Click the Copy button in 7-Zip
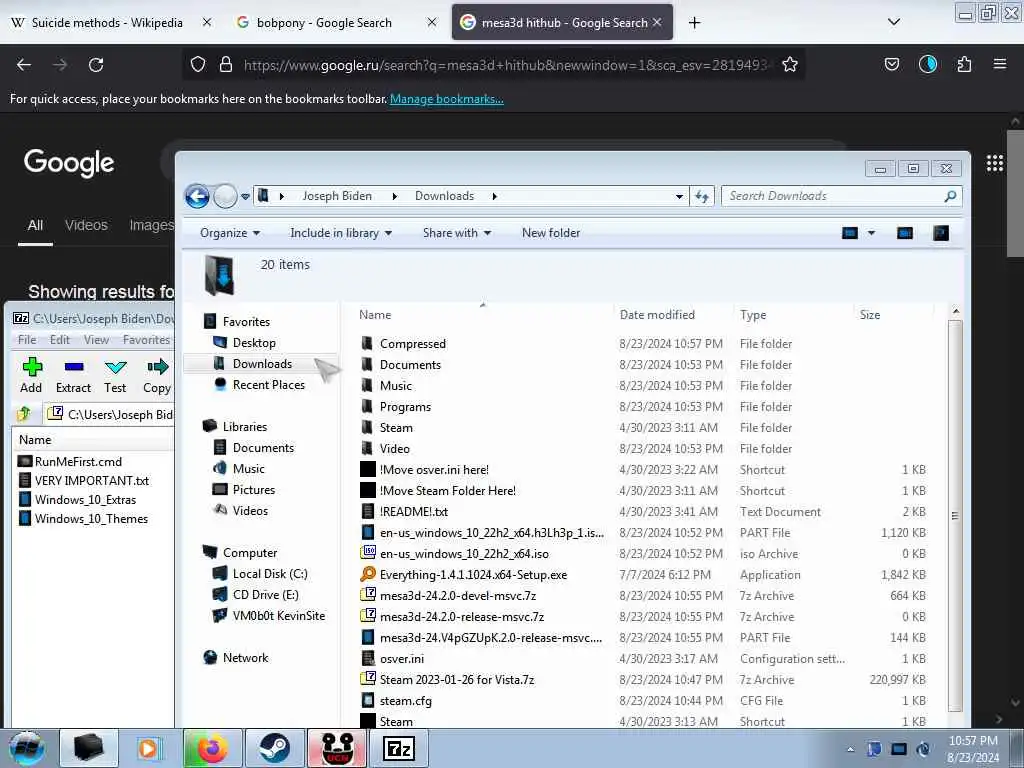1024x768 pixels. coord(157,376)
